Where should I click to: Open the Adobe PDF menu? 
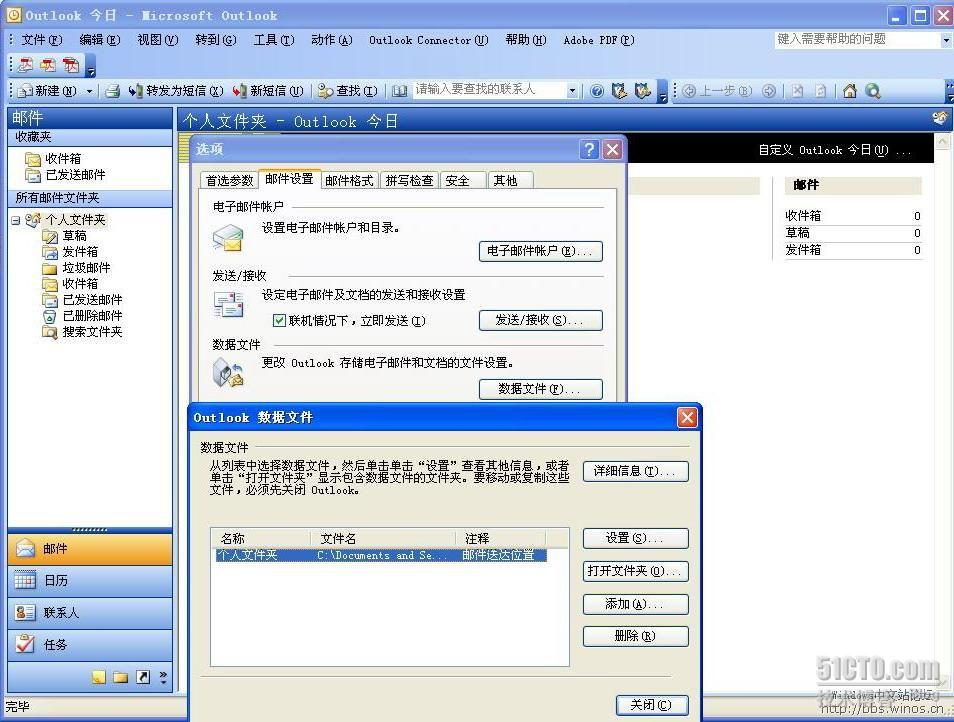click(599, 40)
